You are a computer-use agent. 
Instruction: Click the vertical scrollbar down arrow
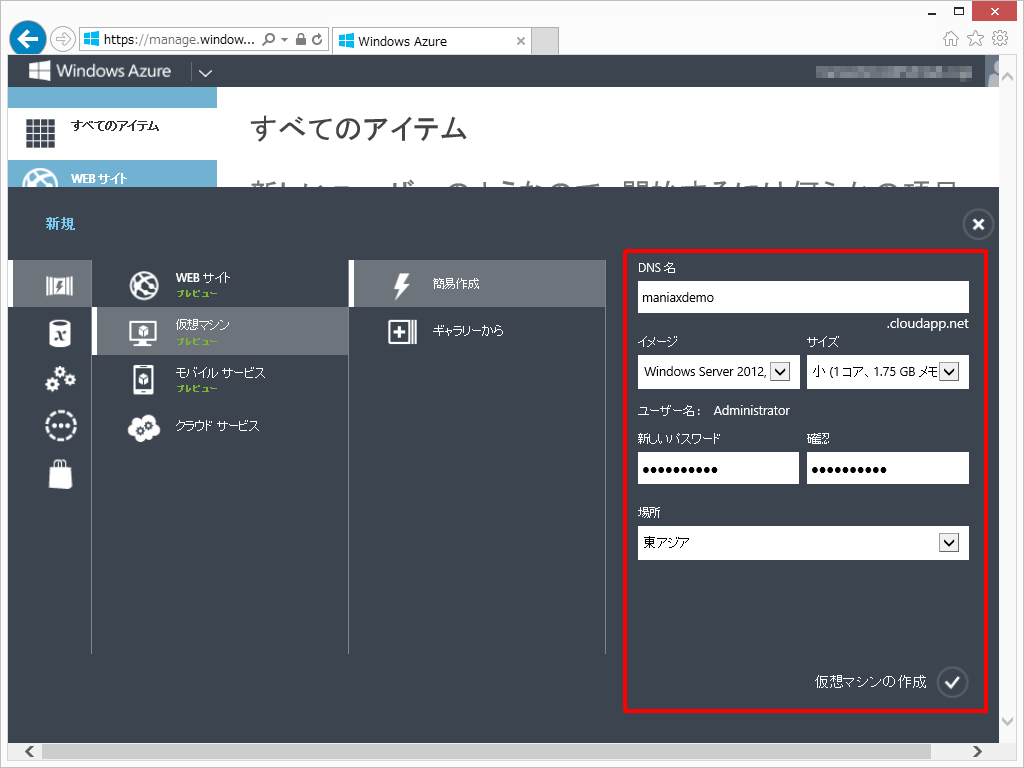pos(1008,721)
